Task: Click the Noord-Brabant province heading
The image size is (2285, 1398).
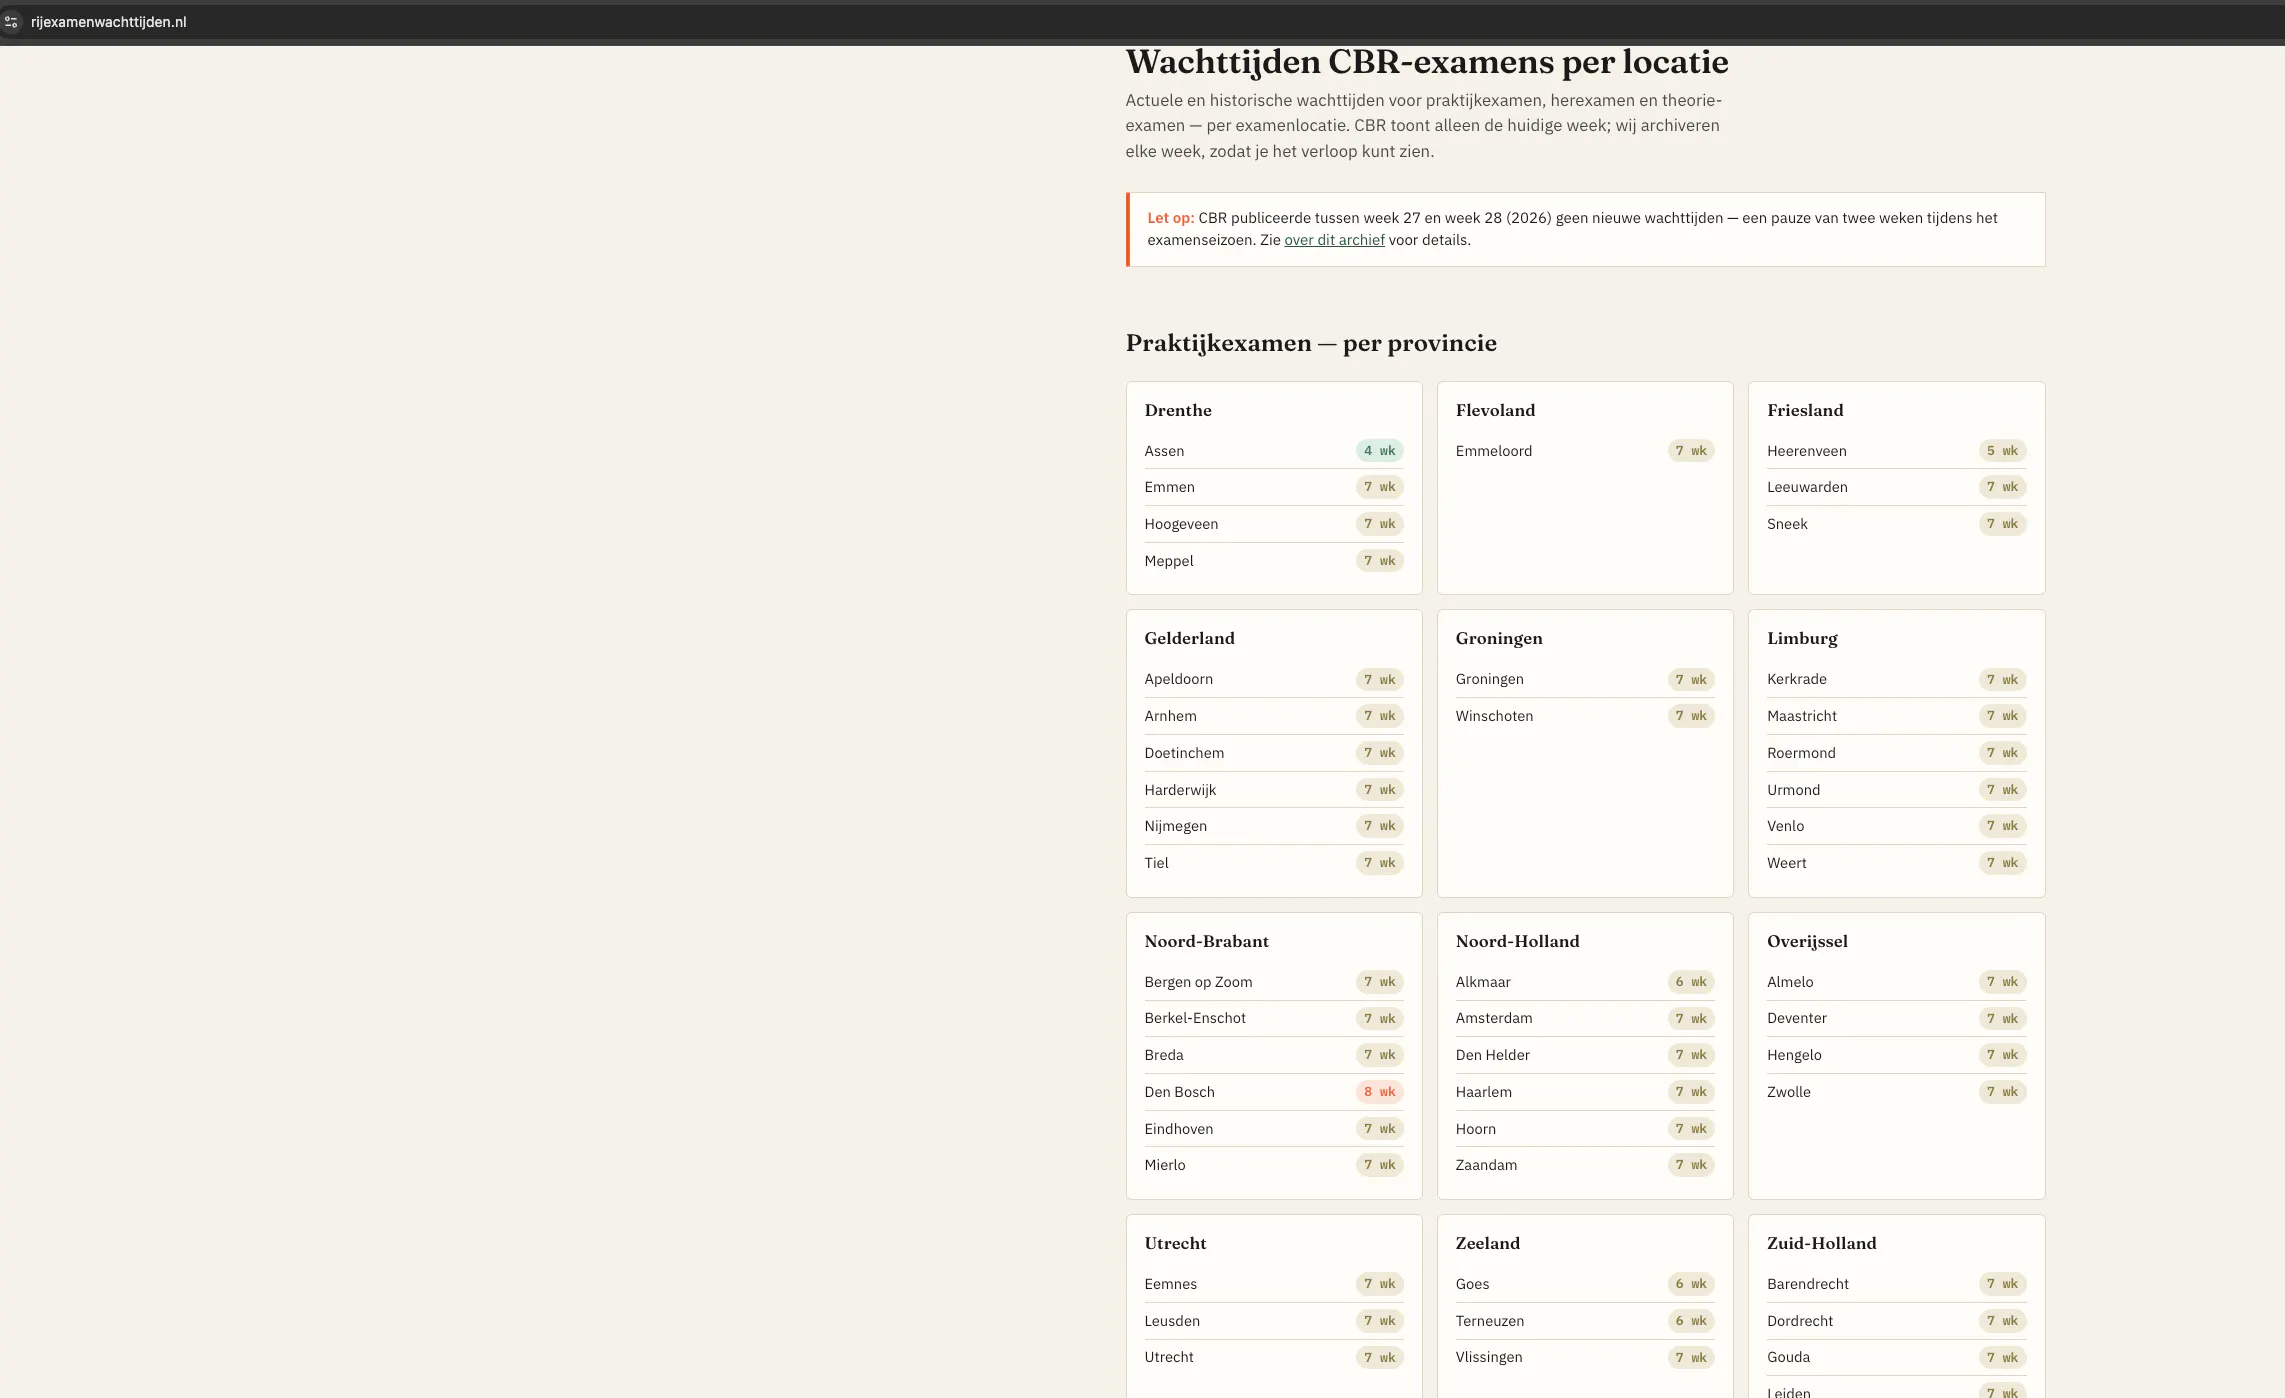Action: coord(1206,941)
